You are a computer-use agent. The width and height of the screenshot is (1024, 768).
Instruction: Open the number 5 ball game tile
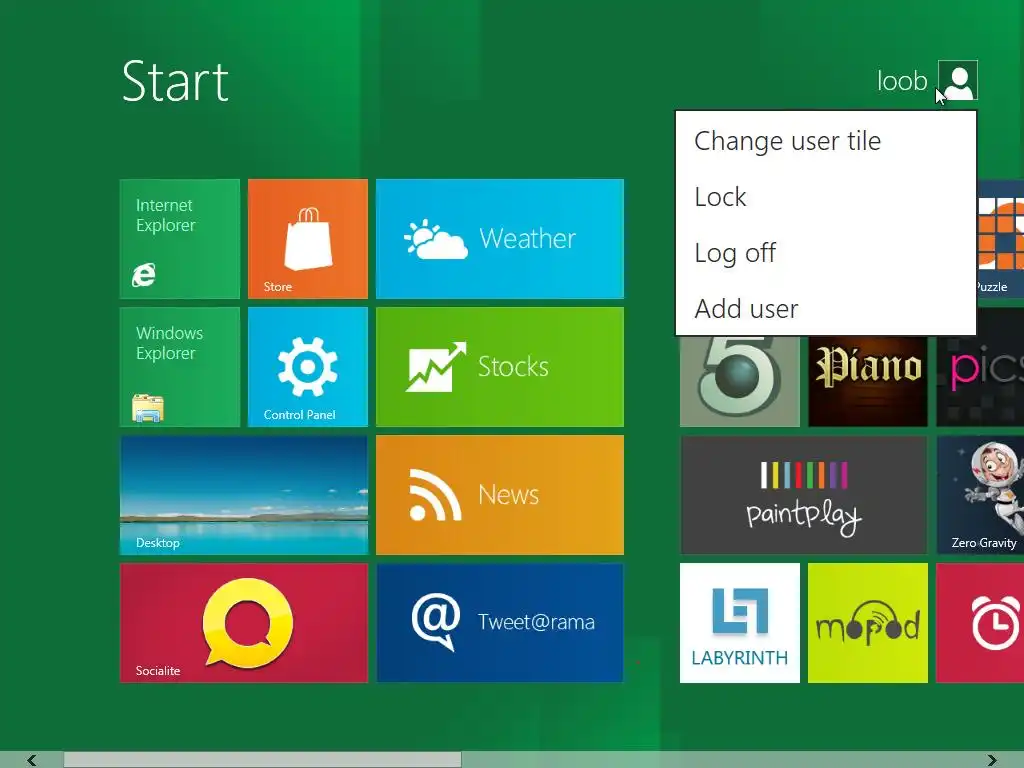pyautogui.click(x=740, y=381)
